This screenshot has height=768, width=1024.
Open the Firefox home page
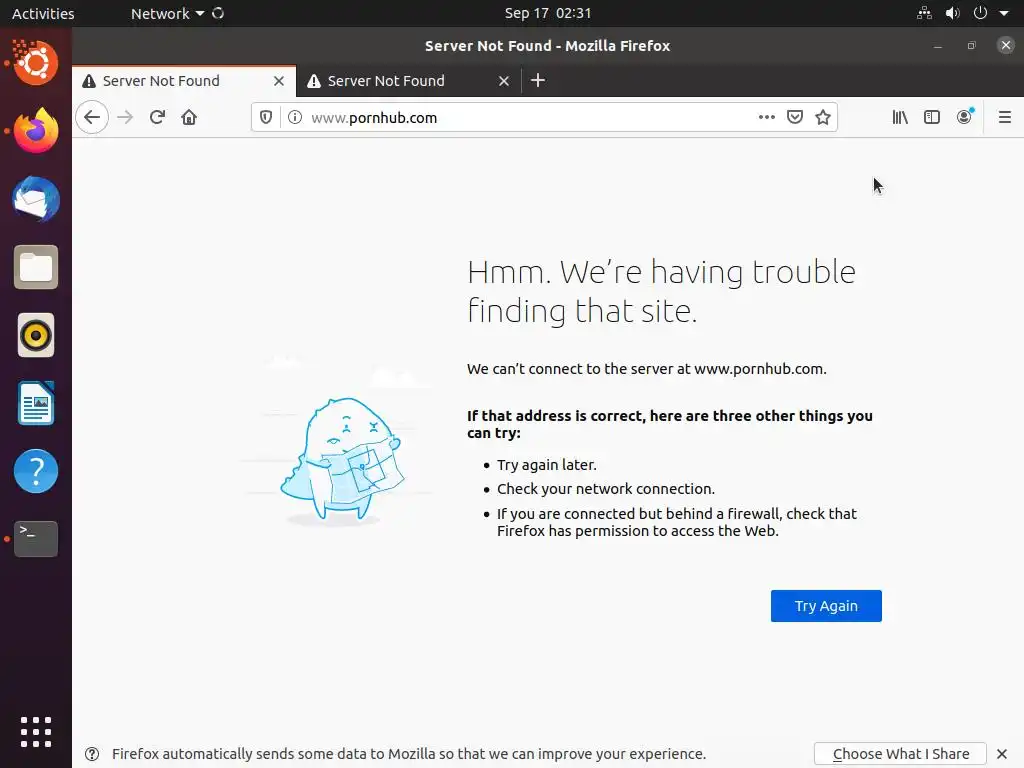(x=189, y=118)
